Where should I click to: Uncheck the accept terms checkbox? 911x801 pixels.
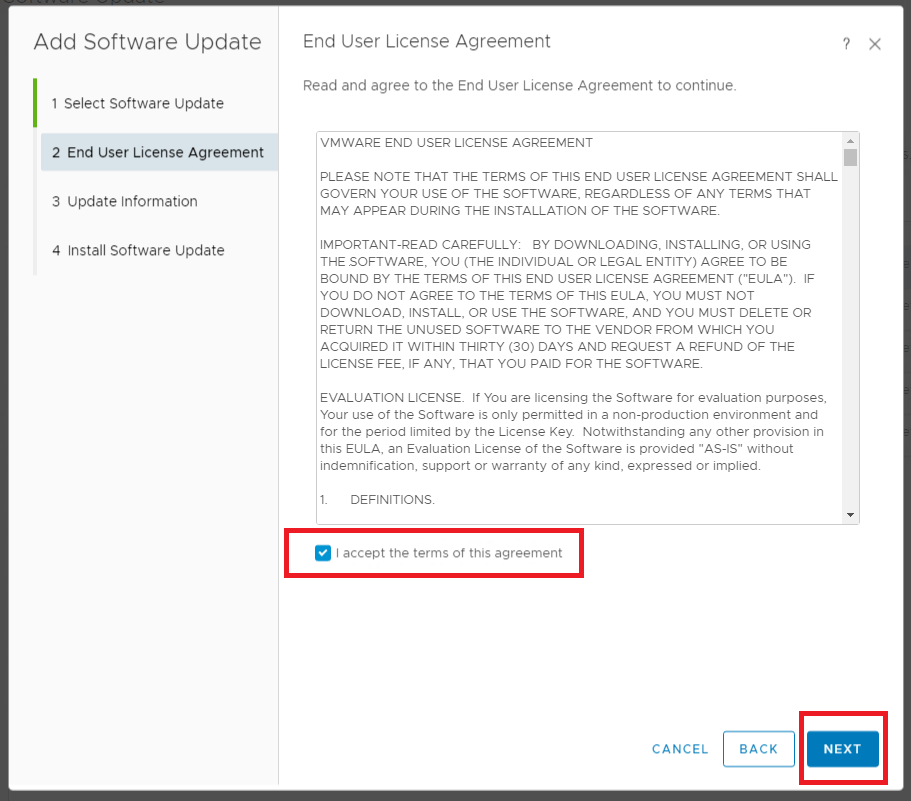click(323, 553)
